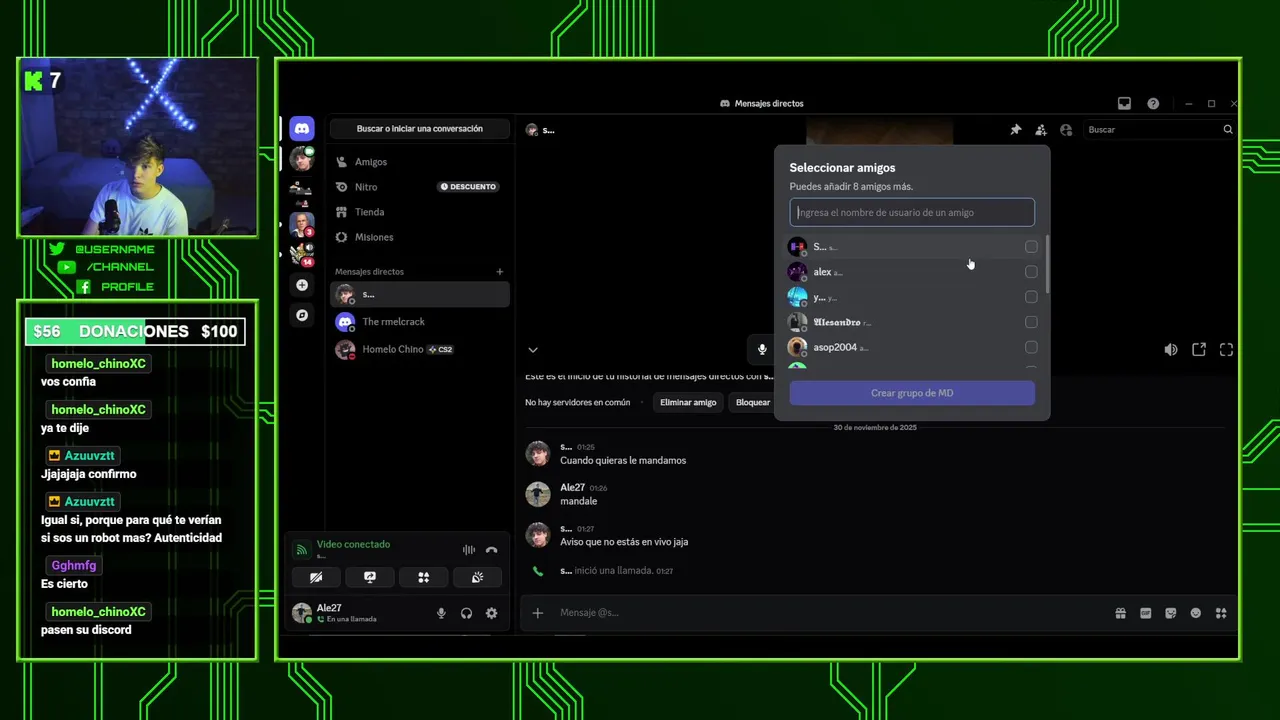Click message "Aviso que no estás en vivo jaja"
The width and height of the screenshot is (1280, 720).
(624, 542)
